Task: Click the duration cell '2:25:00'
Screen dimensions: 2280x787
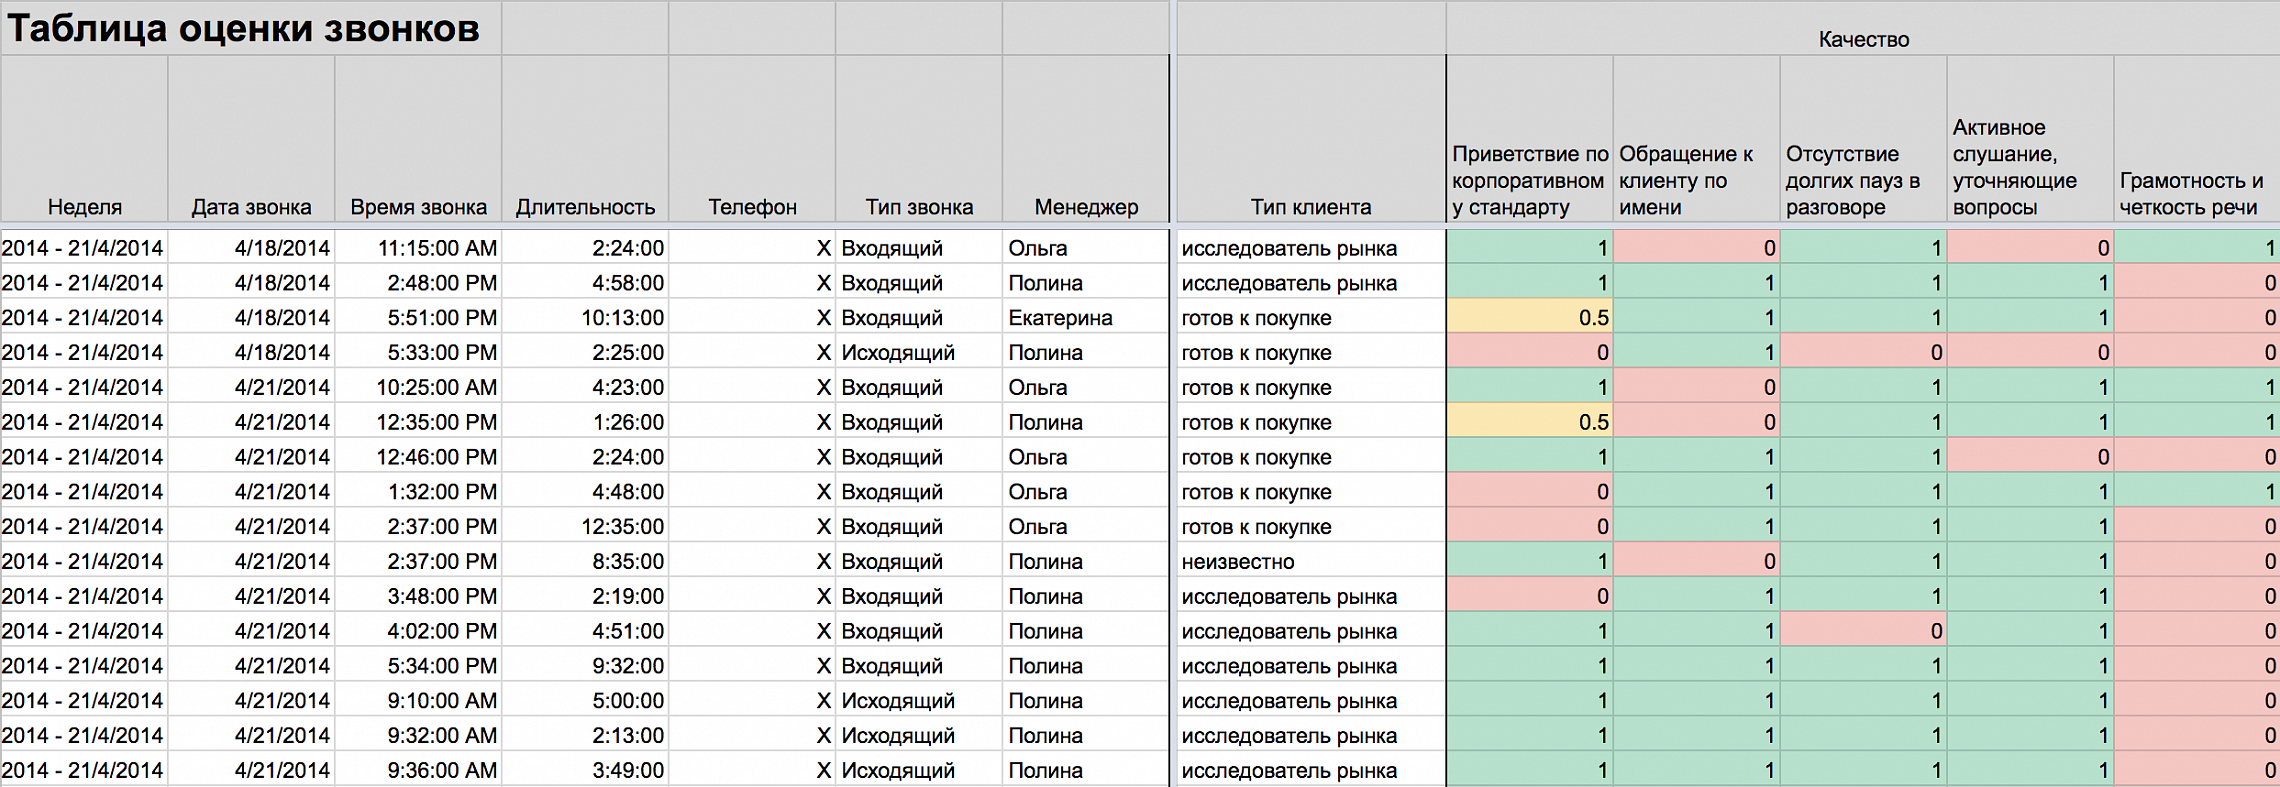Action: pyautogui.click(x=585, y=352)
